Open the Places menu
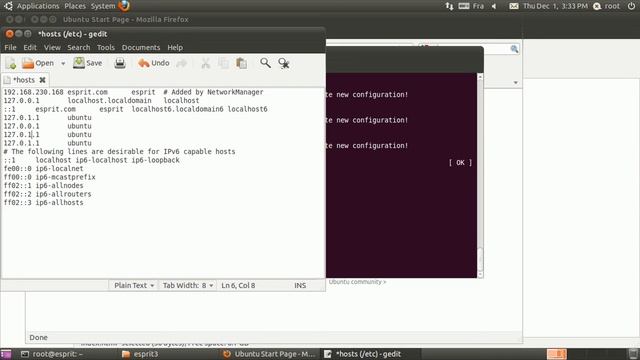 coord(75,6)
